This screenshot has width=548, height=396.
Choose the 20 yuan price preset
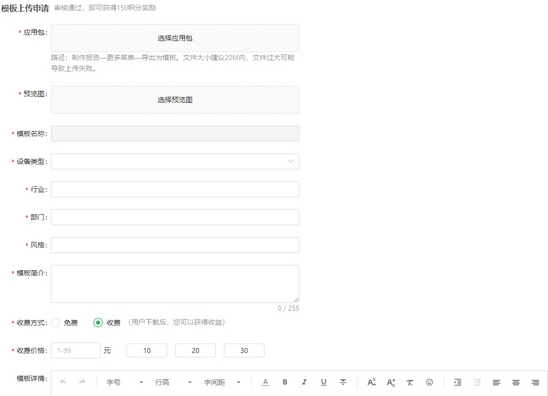195,351
